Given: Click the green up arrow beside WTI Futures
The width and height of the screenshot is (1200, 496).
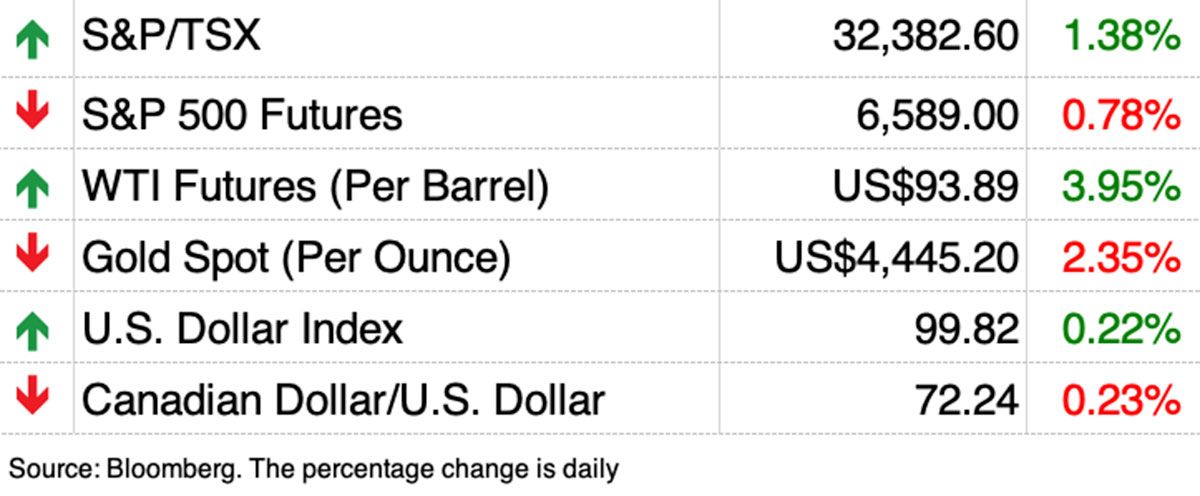Looking at the screenshot, I should point(33,186).
